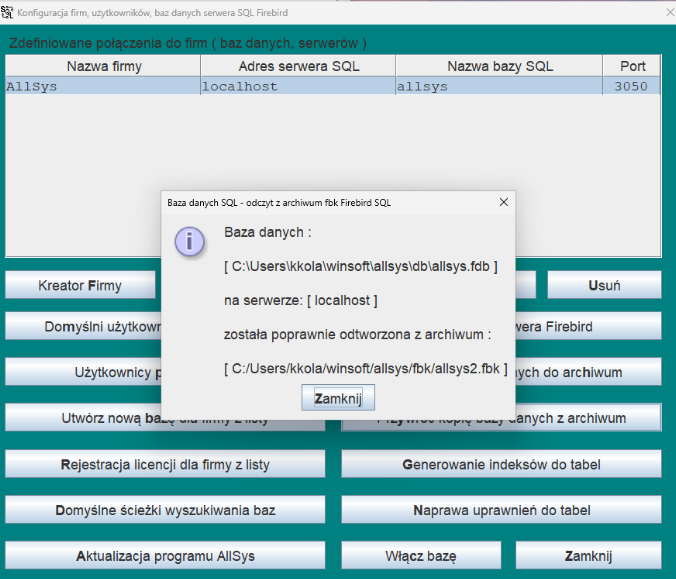Click Zamknij in the main configuration window

588,556
